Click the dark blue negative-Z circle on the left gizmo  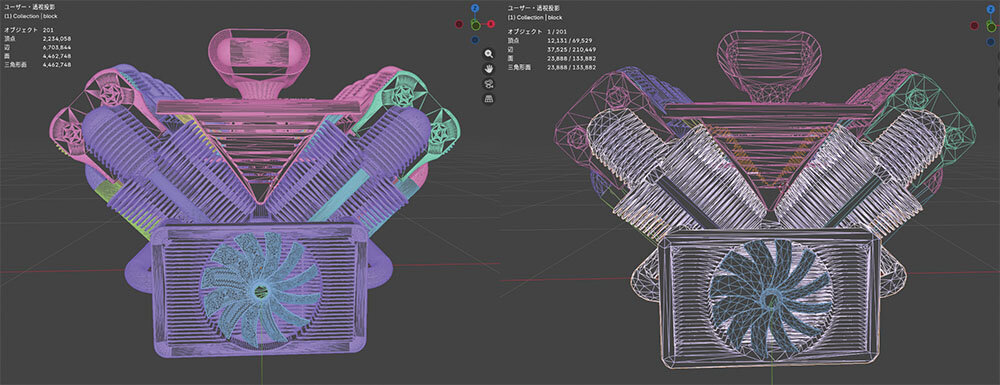pyautogui.click(x=474, y=40)
